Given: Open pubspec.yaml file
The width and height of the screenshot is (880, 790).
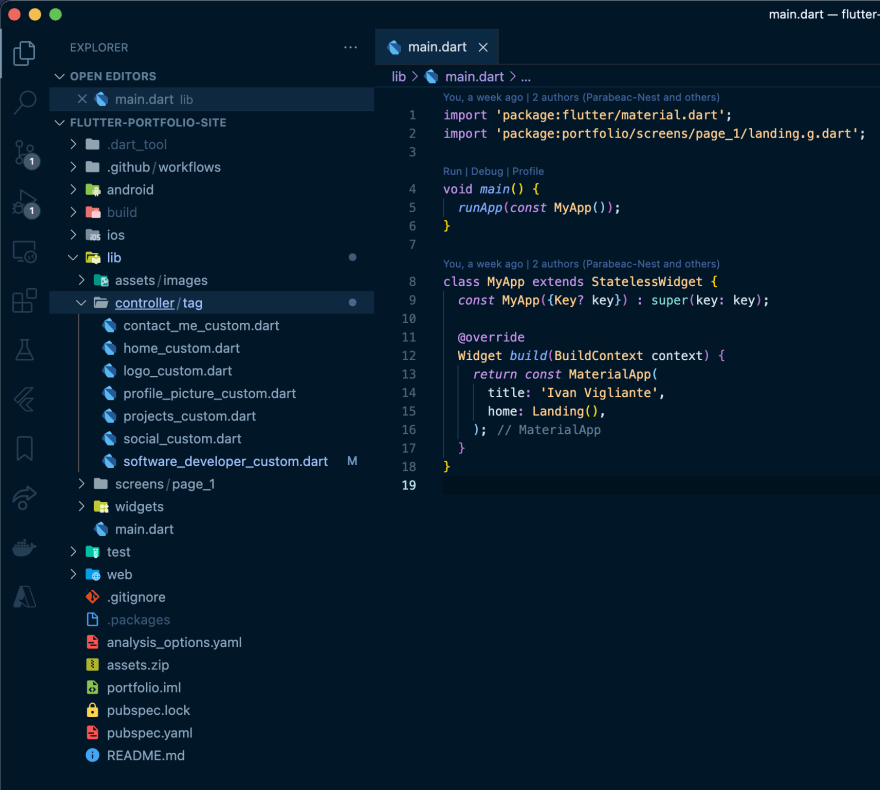Looking at the screenshot, I should tap(149, 733).
